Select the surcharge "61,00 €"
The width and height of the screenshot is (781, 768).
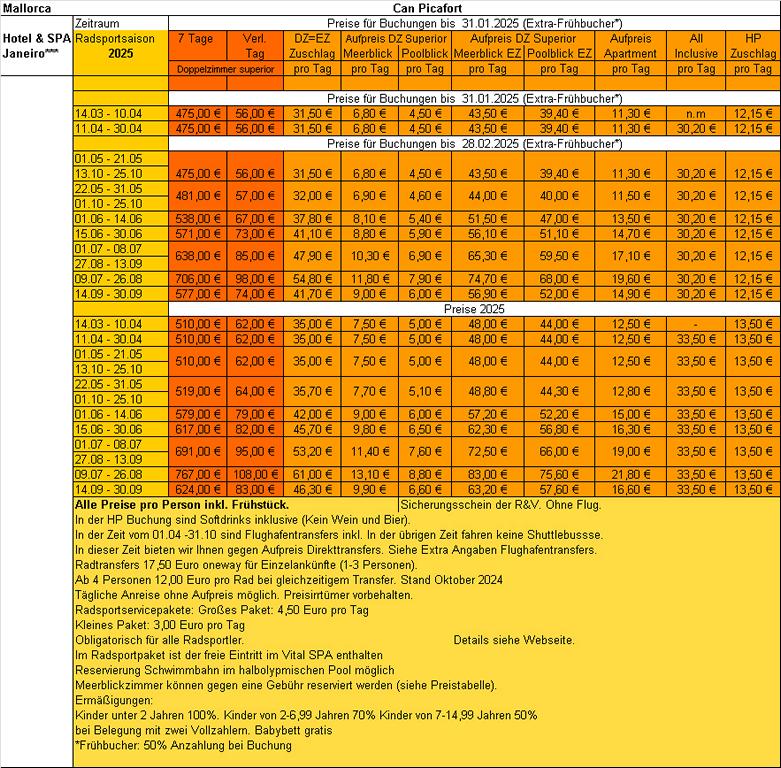click(x=312, y=475)
